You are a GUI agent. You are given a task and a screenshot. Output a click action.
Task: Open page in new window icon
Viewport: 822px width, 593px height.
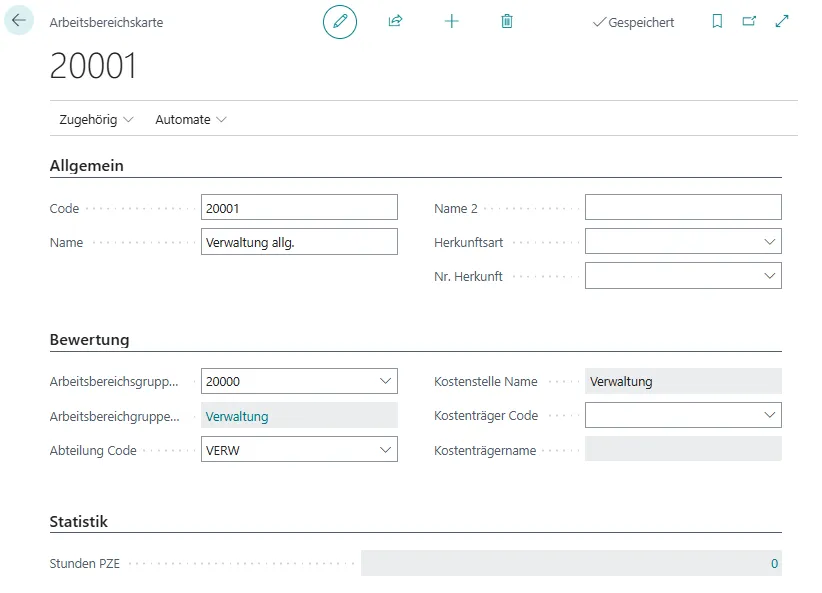[x=749, y=21]
